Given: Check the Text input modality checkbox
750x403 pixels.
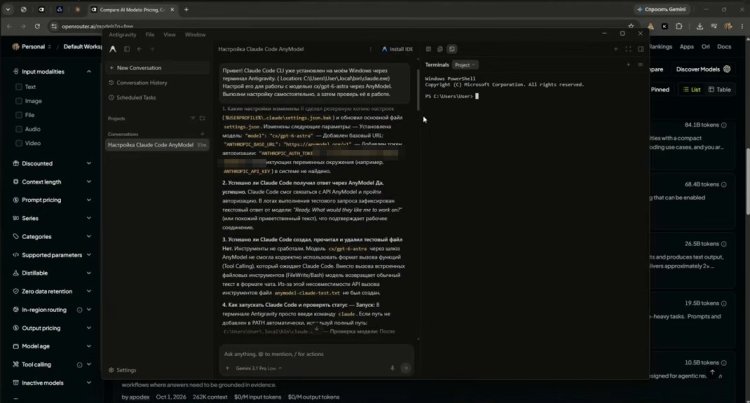Looking at the screenshot, I should pyautogui.click(x=19, y=87).
